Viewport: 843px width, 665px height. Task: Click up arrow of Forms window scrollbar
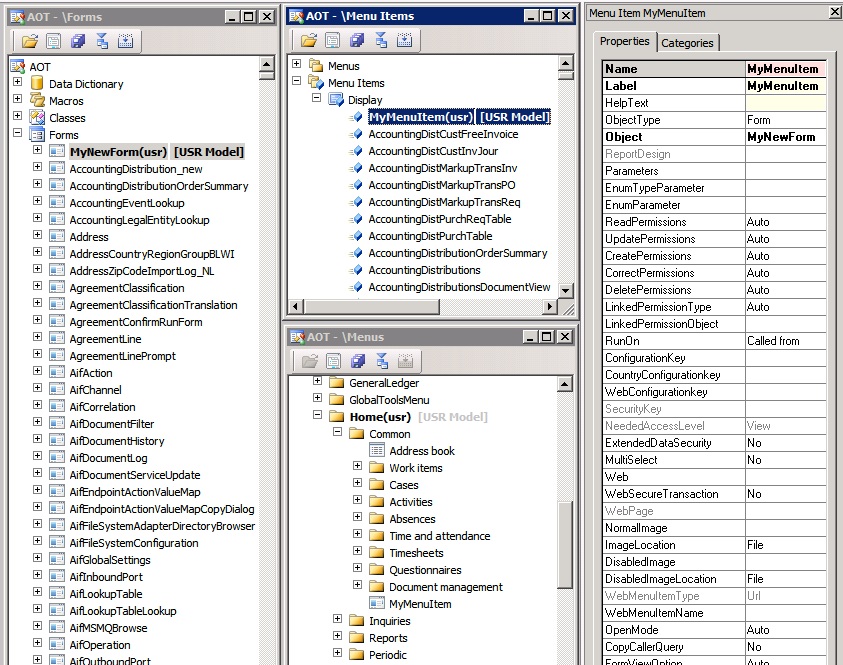[267, 64]
